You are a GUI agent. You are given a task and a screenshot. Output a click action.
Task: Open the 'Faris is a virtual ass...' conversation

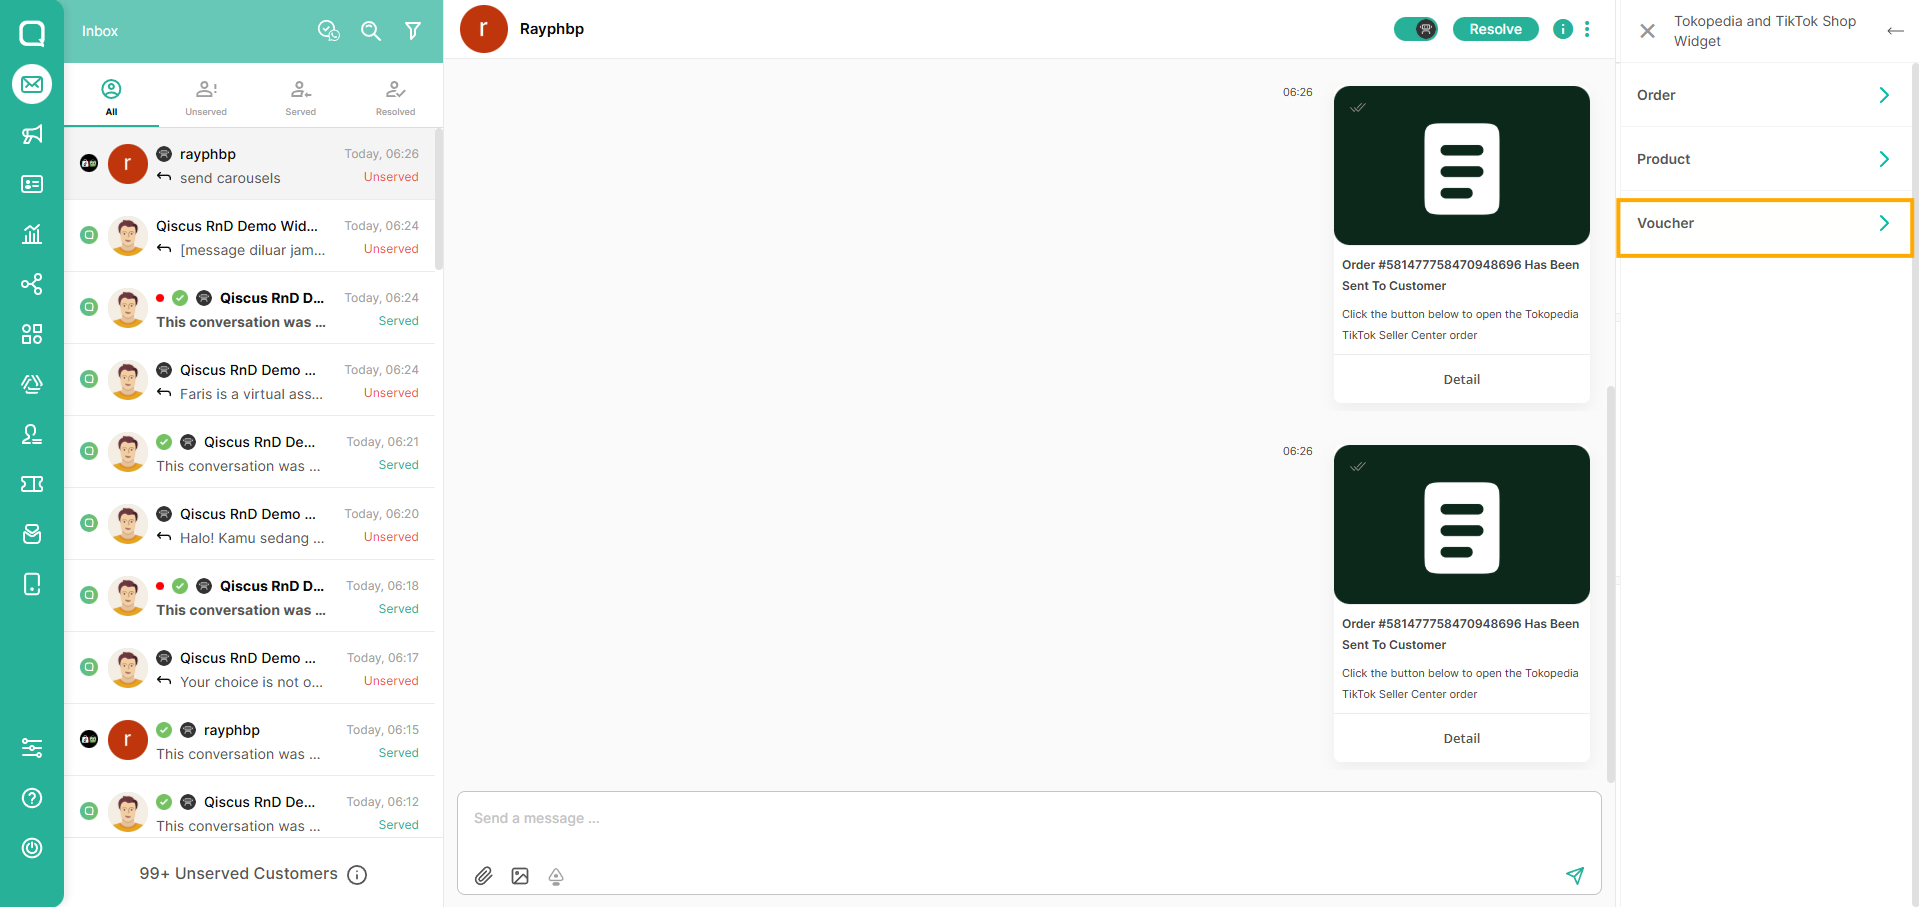pos(250,380)
